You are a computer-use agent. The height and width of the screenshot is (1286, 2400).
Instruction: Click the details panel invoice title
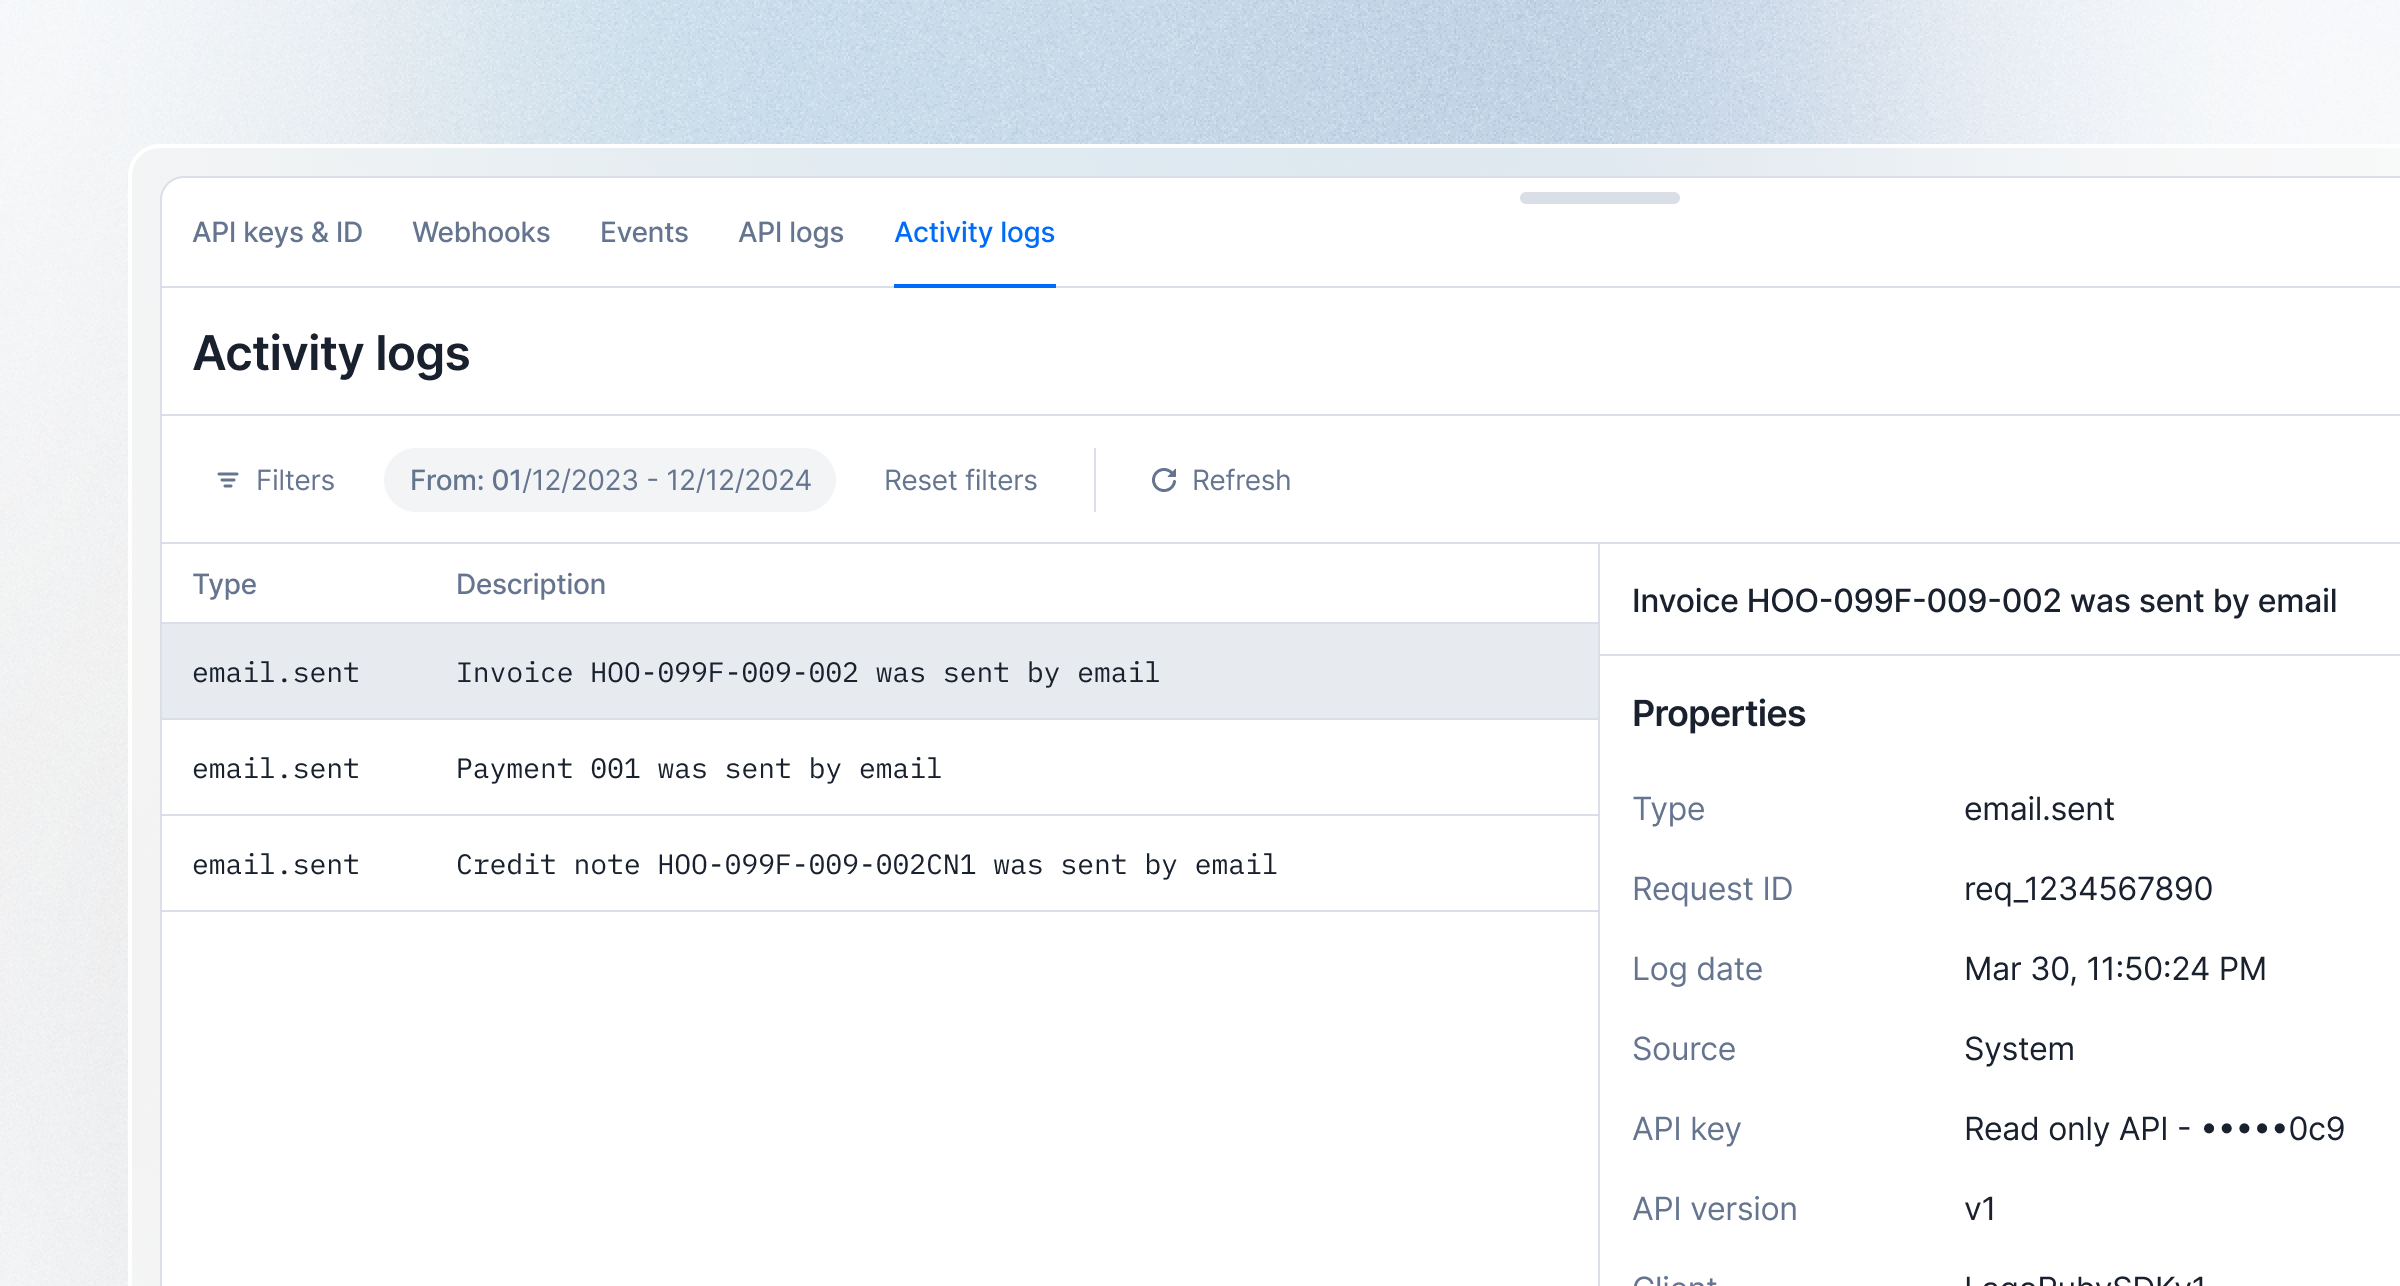click(1984, 601)
